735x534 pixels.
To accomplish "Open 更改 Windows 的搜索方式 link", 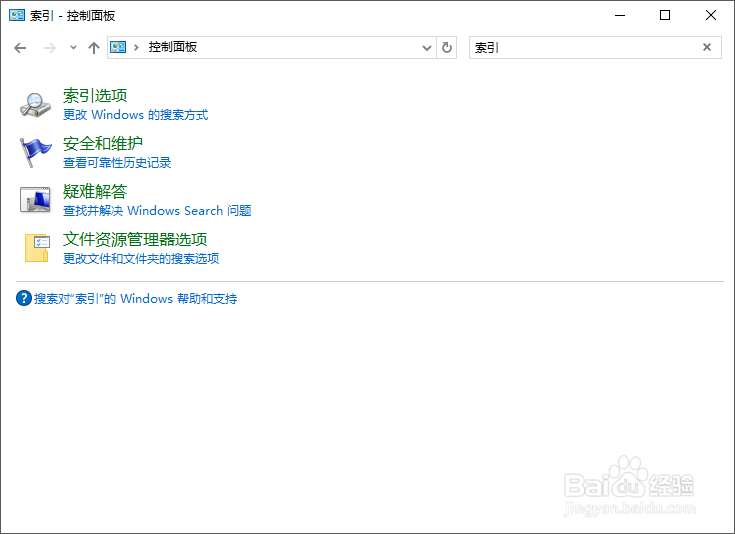I will tap(135, 115).
